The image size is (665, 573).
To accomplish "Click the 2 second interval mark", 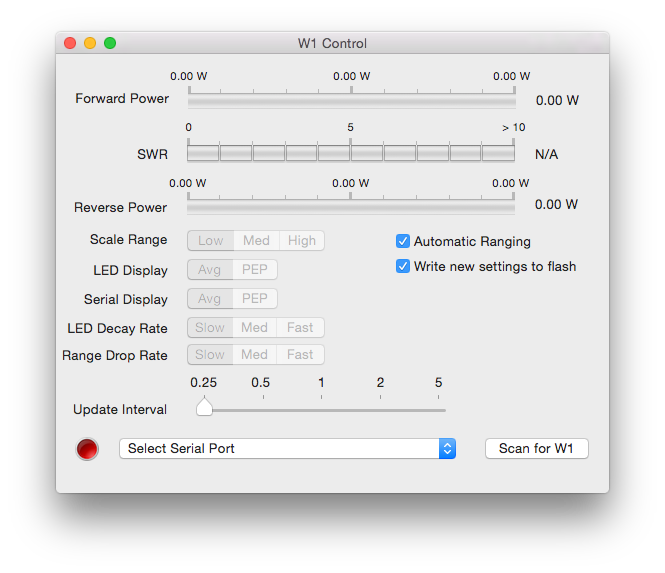I will point(380,383).
